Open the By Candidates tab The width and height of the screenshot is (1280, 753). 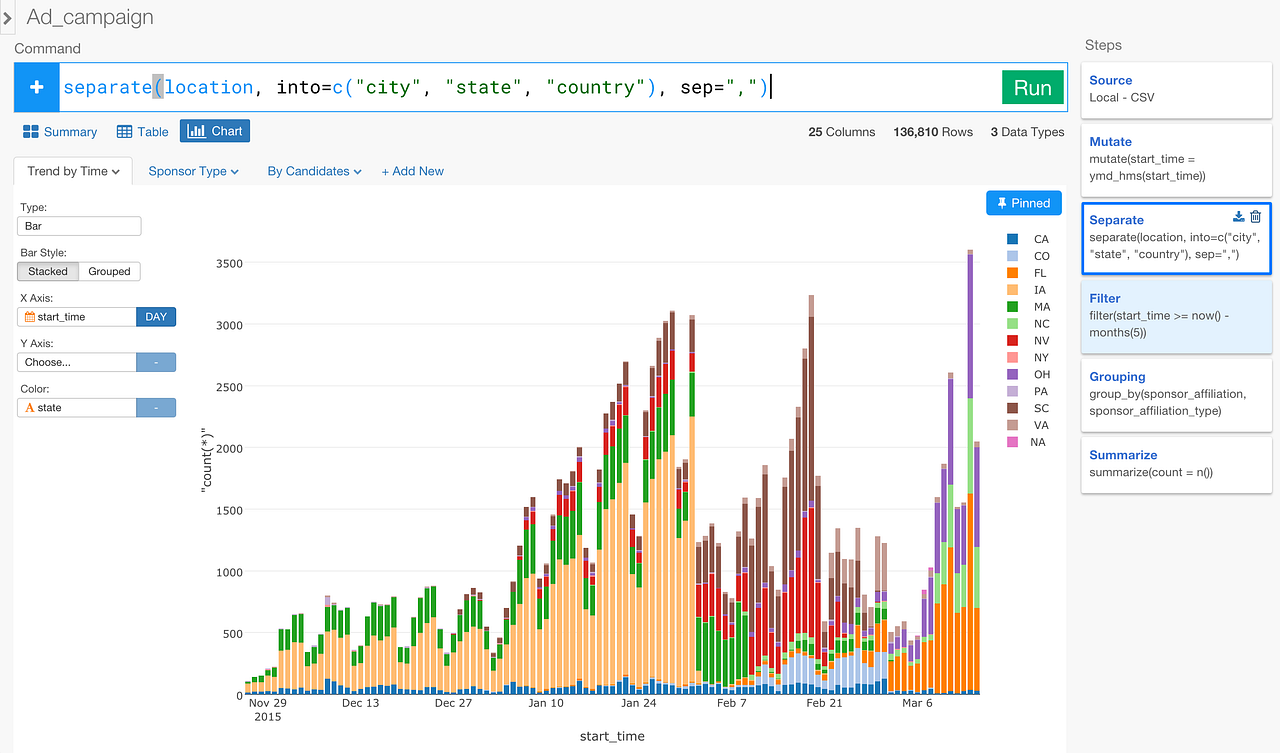[x=313, y=171]
